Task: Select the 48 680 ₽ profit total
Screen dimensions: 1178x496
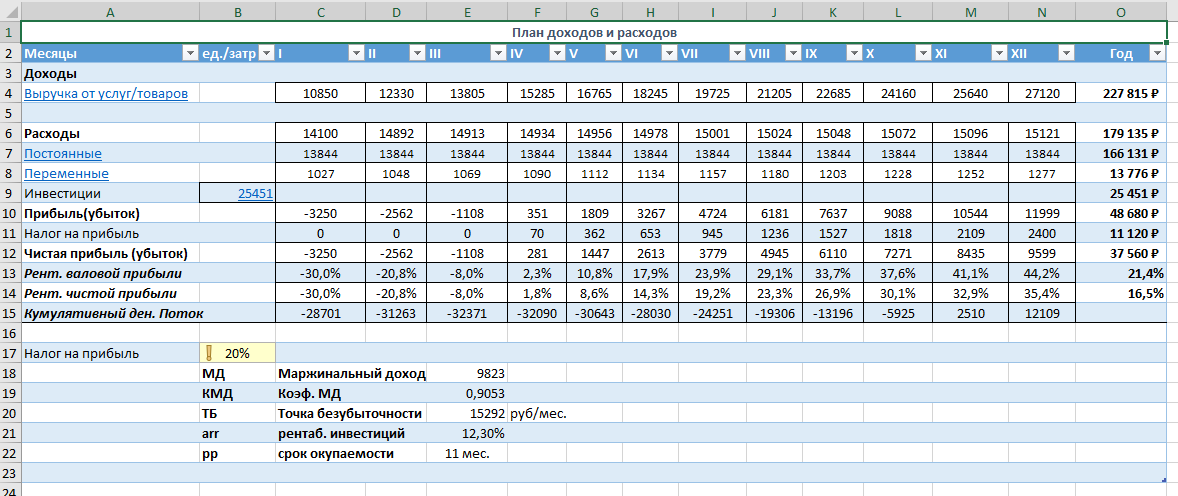Action: (1120, 213)
